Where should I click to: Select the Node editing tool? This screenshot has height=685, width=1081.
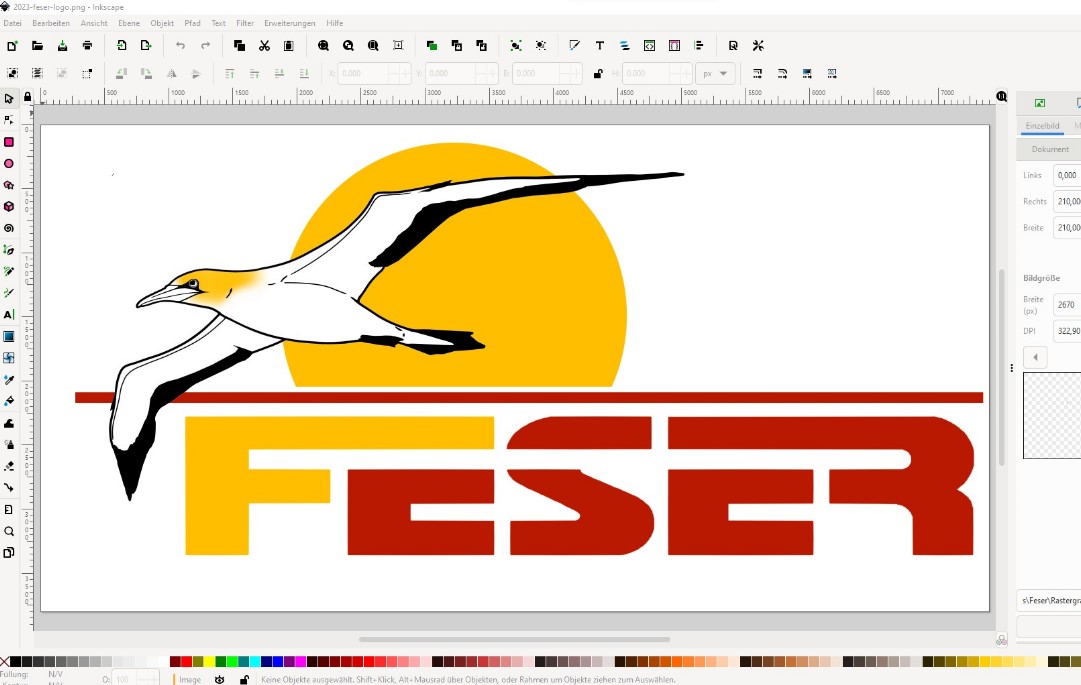[x=9, y=120]
